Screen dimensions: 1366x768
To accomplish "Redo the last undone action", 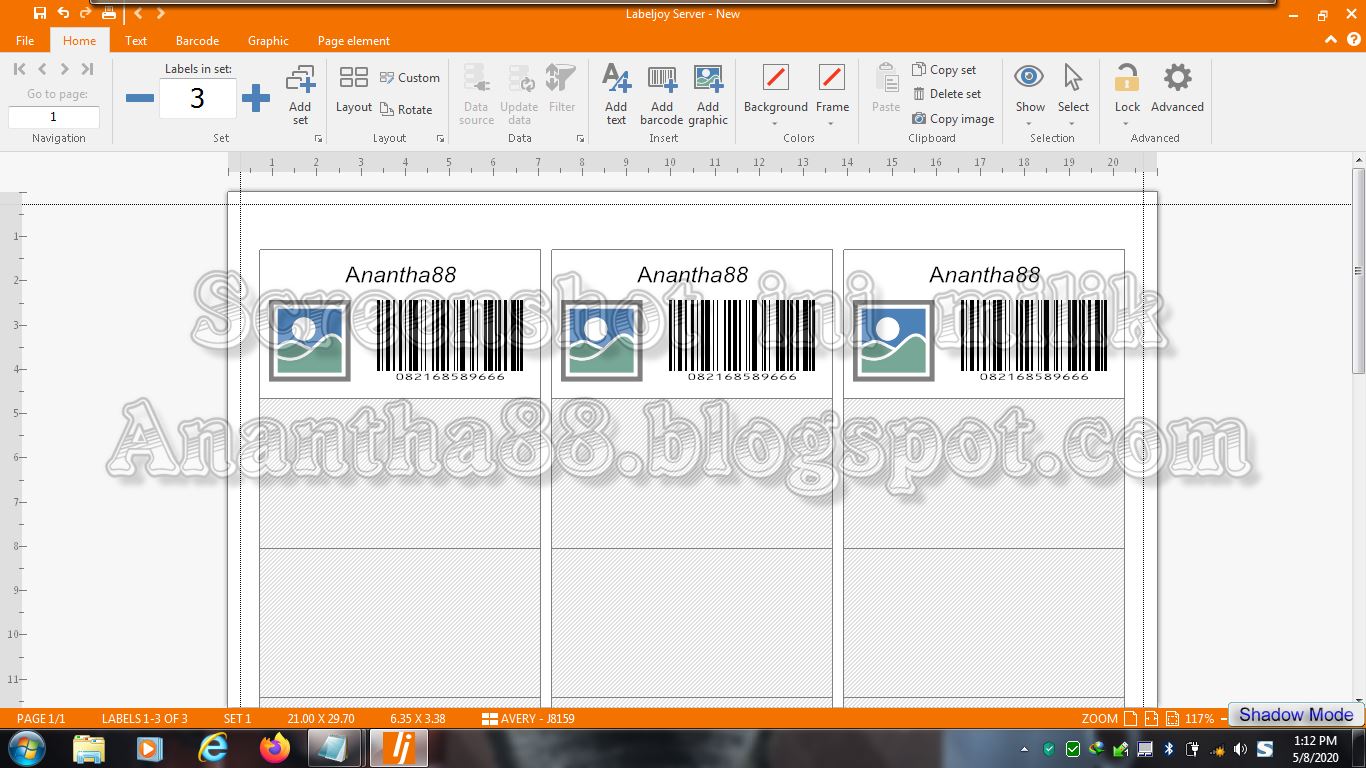I will 85,13.
